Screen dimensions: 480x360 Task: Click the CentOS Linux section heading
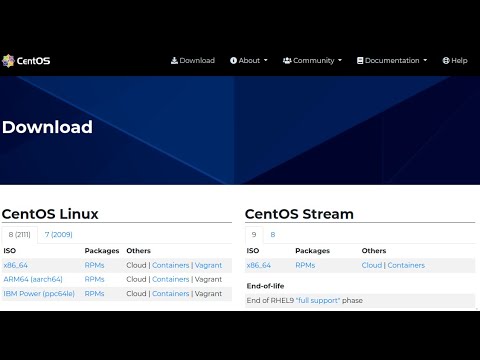click(50, 214)
